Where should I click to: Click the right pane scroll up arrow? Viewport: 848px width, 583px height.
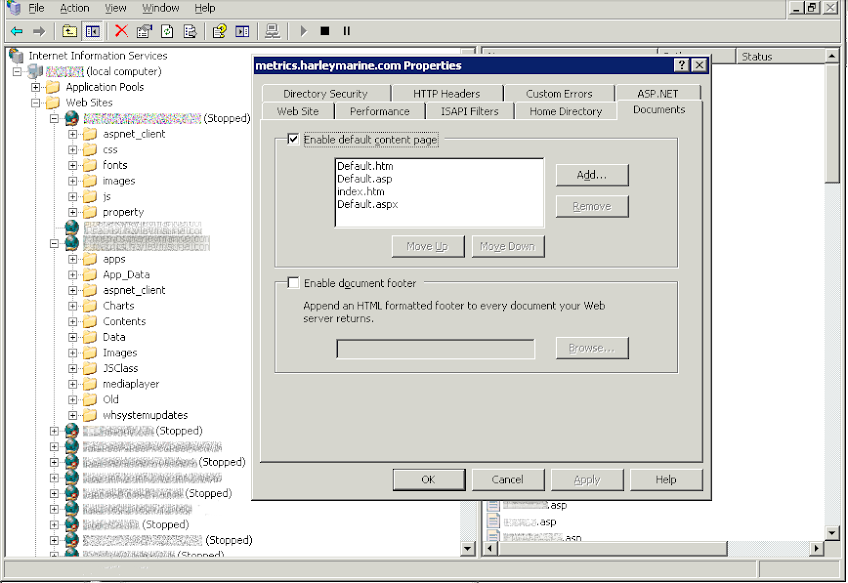click(x=832, y=56)
